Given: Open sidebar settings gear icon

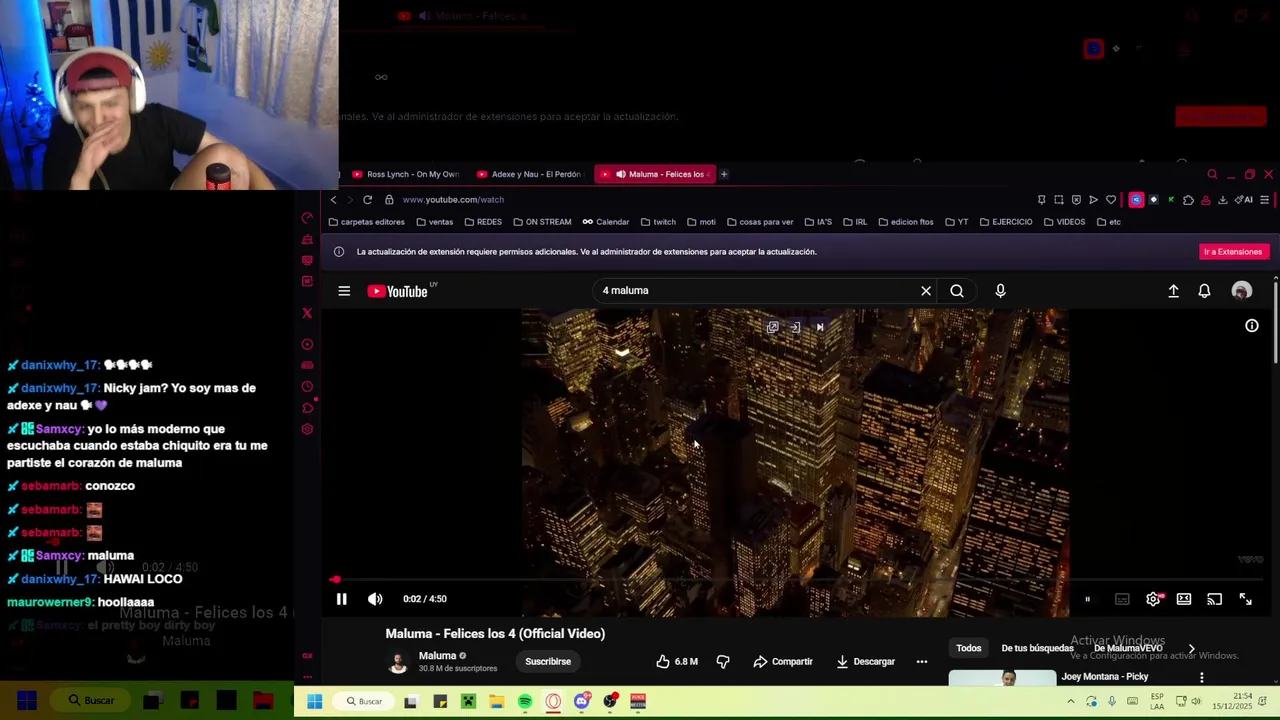Looking at the screenshot, I should click(x=307, y=429).
